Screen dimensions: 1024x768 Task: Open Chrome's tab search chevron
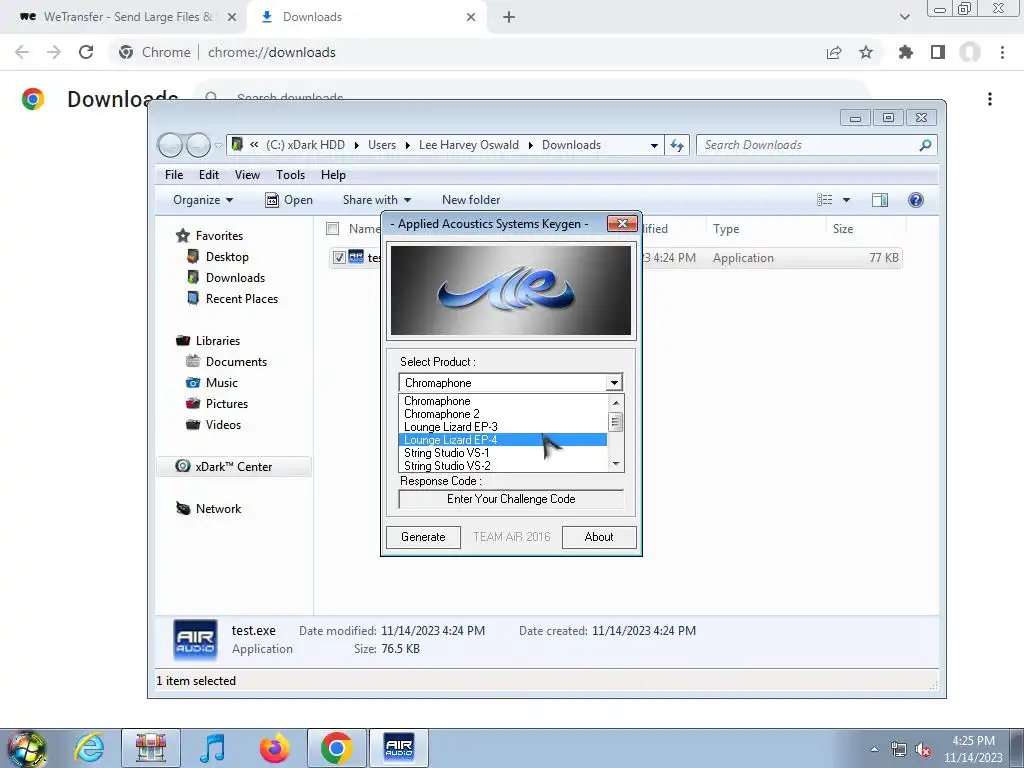click(904, 17)
